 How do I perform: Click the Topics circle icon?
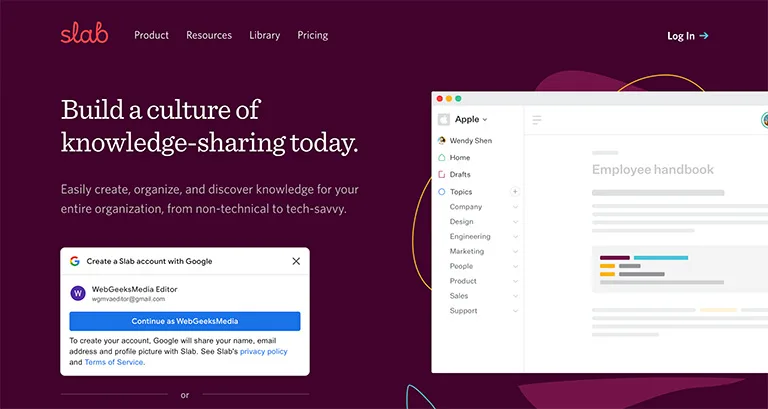pyautogui.click(x=441, y=192)
